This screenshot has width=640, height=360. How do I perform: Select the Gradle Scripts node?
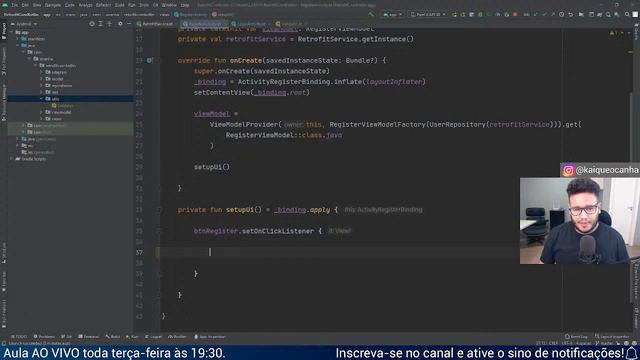[31, 159]
